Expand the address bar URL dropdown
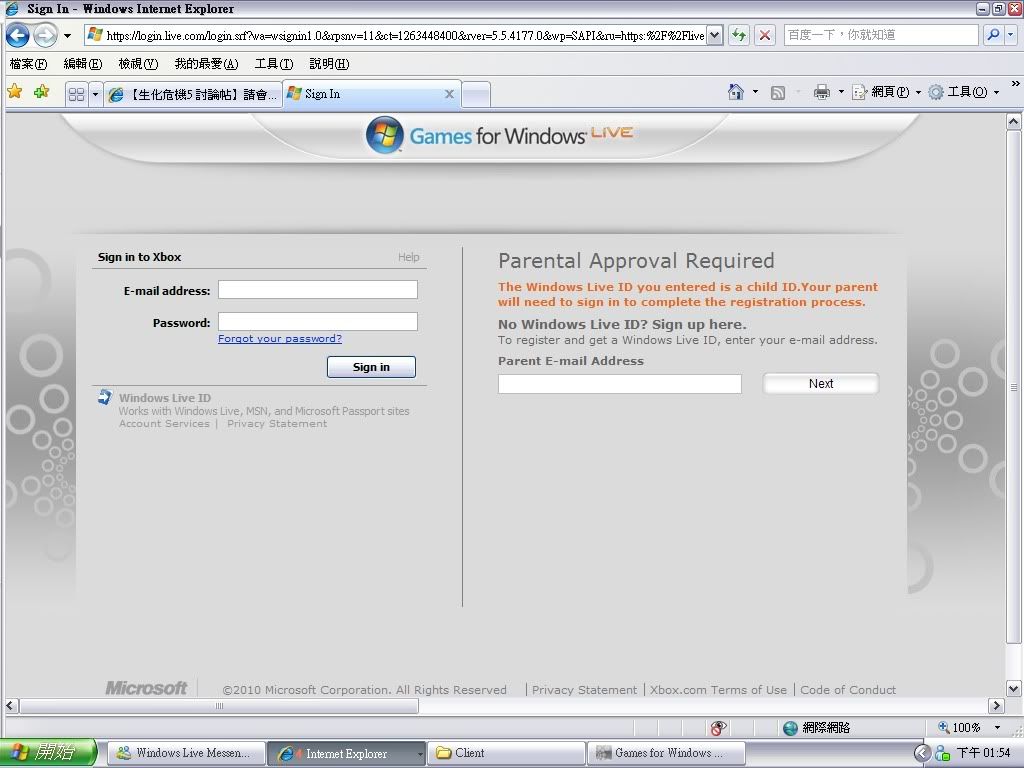The height and width of the screenshot is (768, 1024). (x=714, y=35)
